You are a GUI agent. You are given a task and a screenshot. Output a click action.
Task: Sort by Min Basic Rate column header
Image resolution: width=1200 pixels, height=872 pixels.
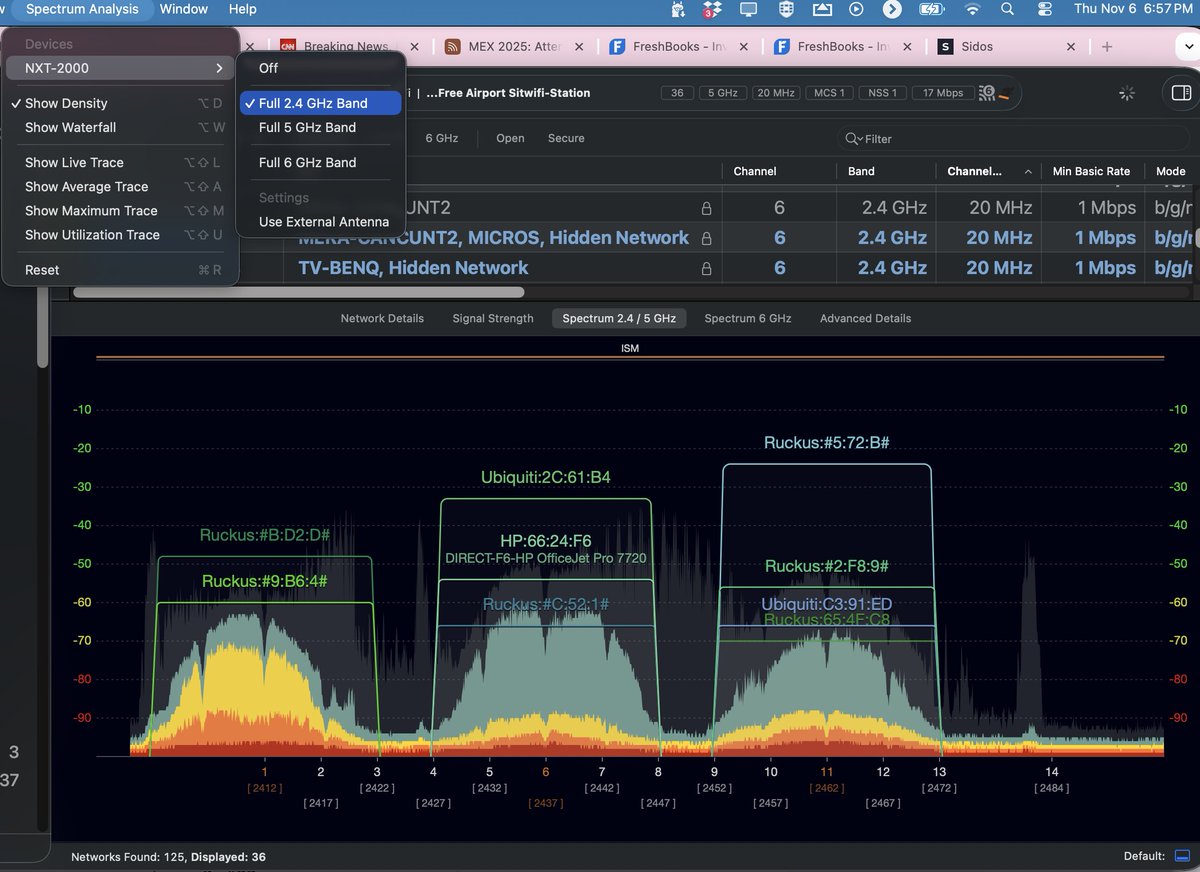pyautogui.click(x=1091, y=171)
